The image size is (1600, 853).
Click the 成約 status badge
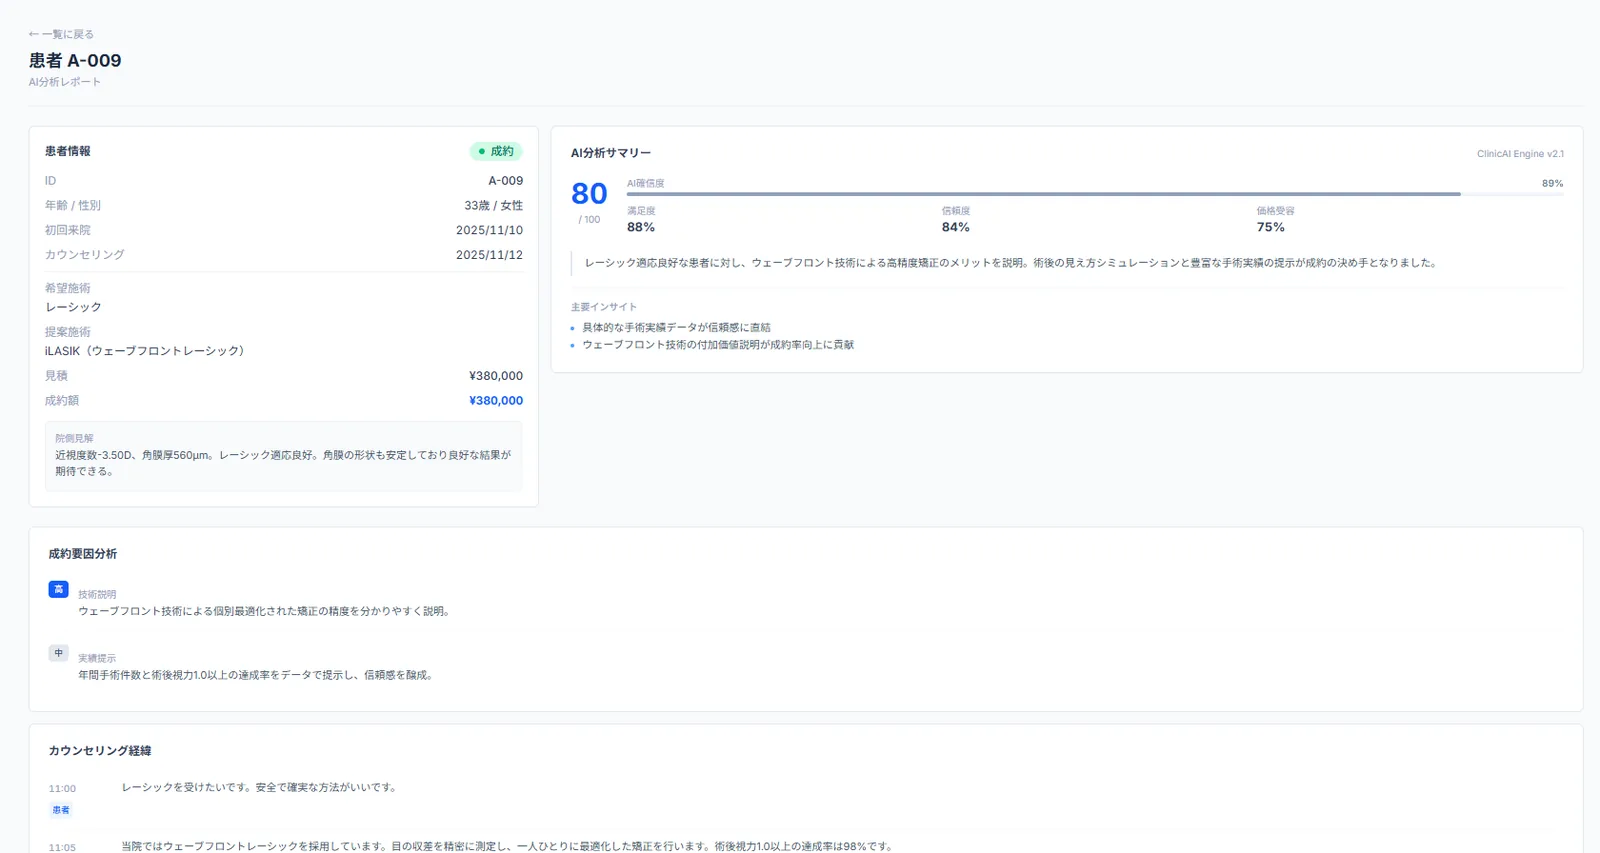tap(496, 151)
